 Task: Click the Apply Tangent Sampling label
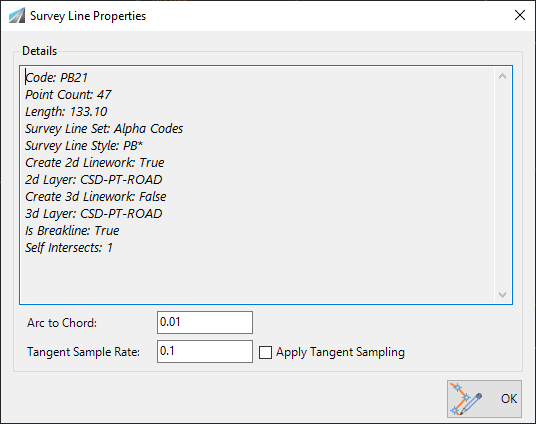point(340,352)
